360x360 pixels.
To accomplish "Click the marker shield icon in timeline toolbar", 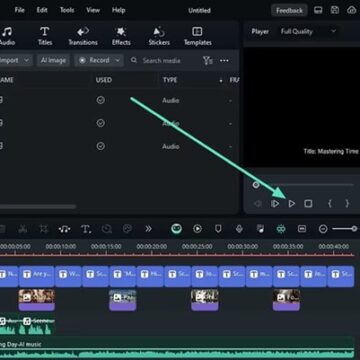I will point(218,229).
